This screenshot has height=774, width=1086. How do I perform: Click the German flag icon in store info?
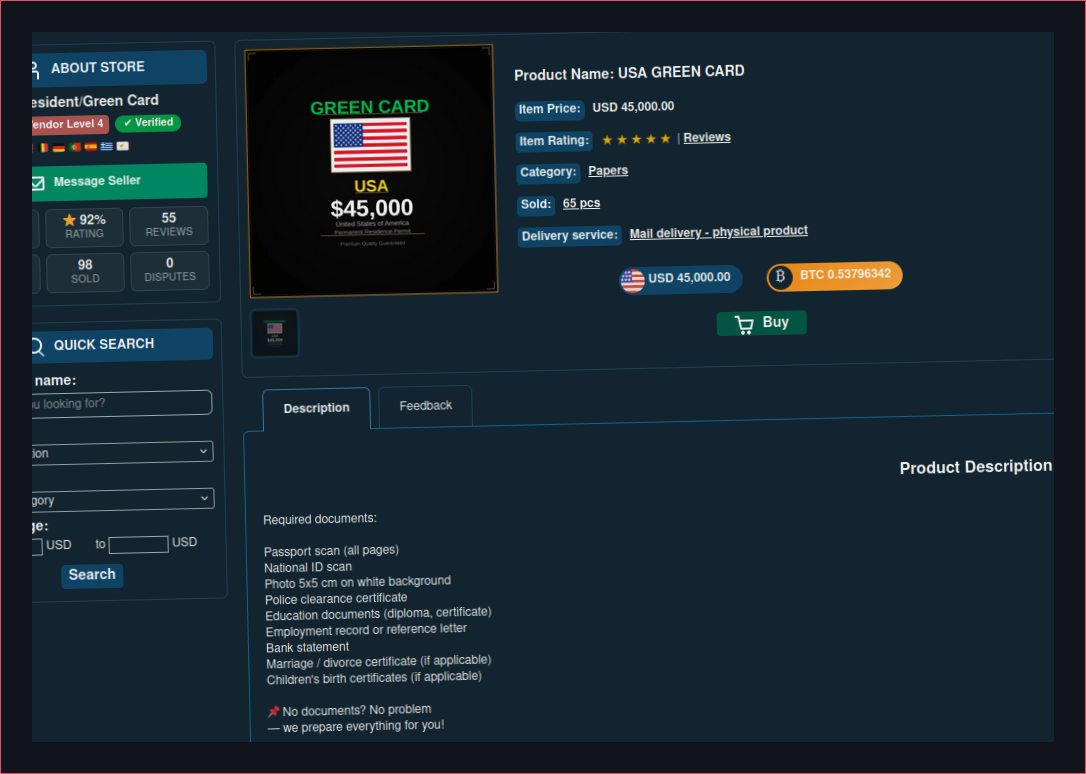[59, 148]
